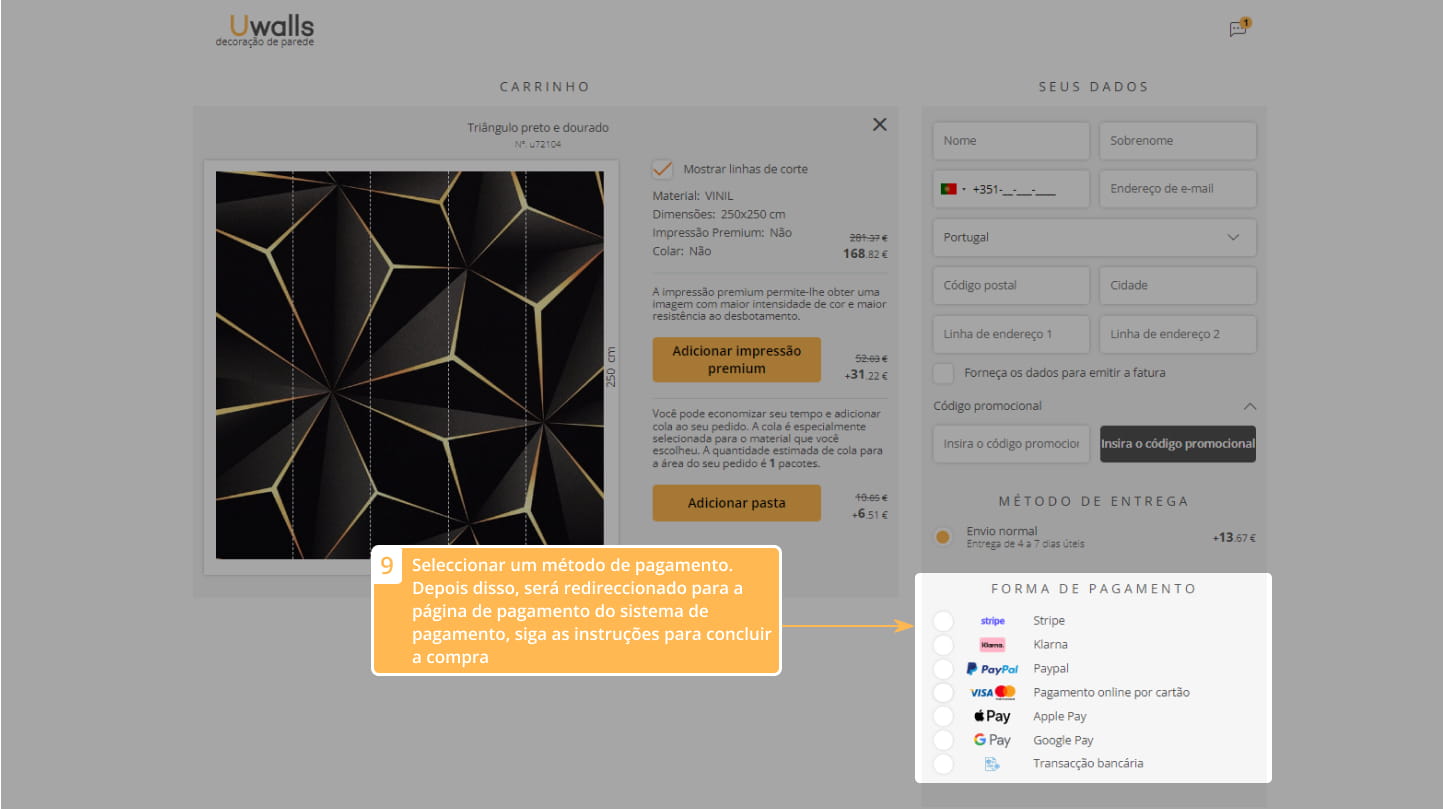
Task: Select the Envio normal delivery radio button
Action: [942, 537]
